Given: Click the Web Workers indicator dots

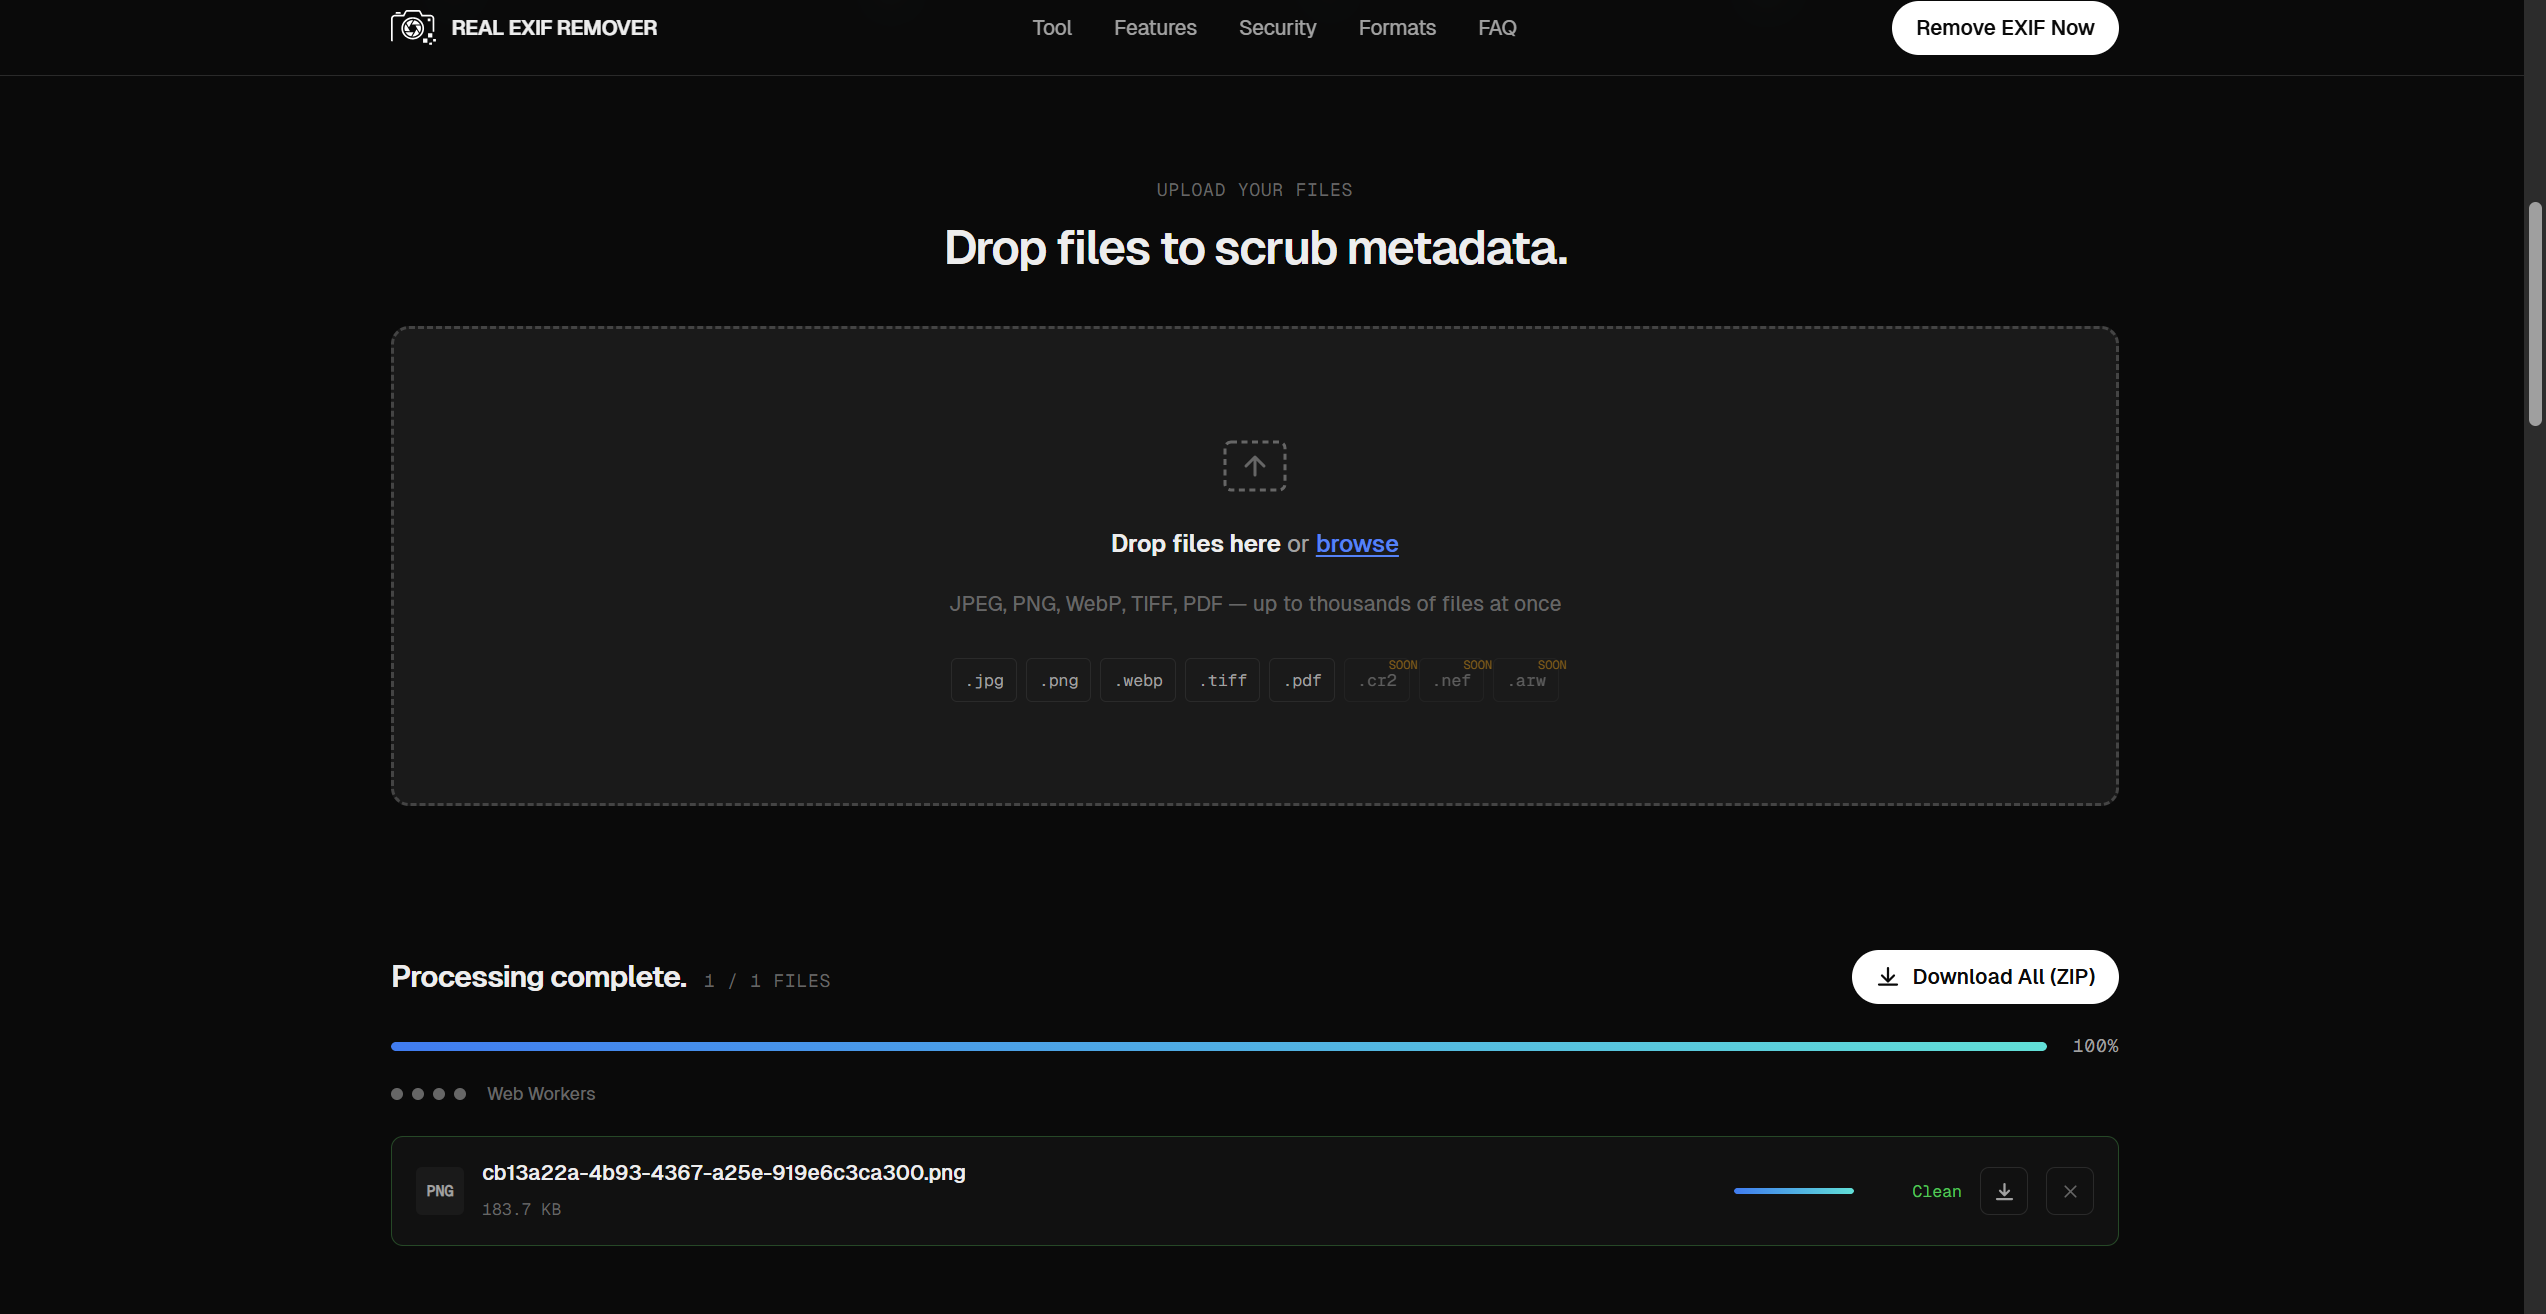Looking at the screenshot, I should 428,1094.
